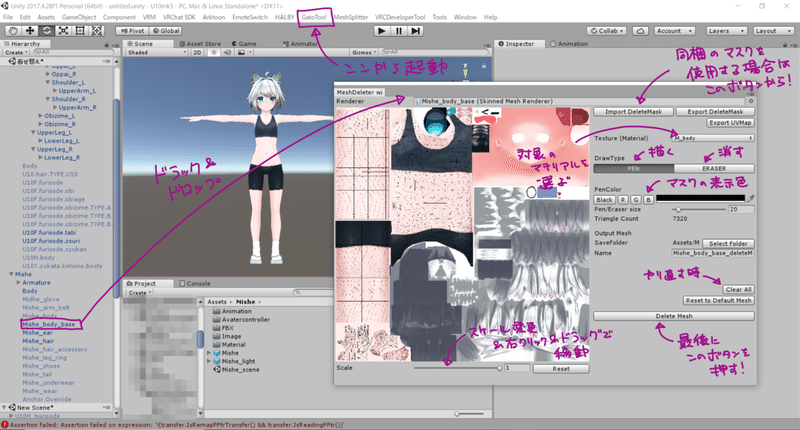Select the Scale tool in toolbar
Viewport: 800px width, 430px height.
63,31
